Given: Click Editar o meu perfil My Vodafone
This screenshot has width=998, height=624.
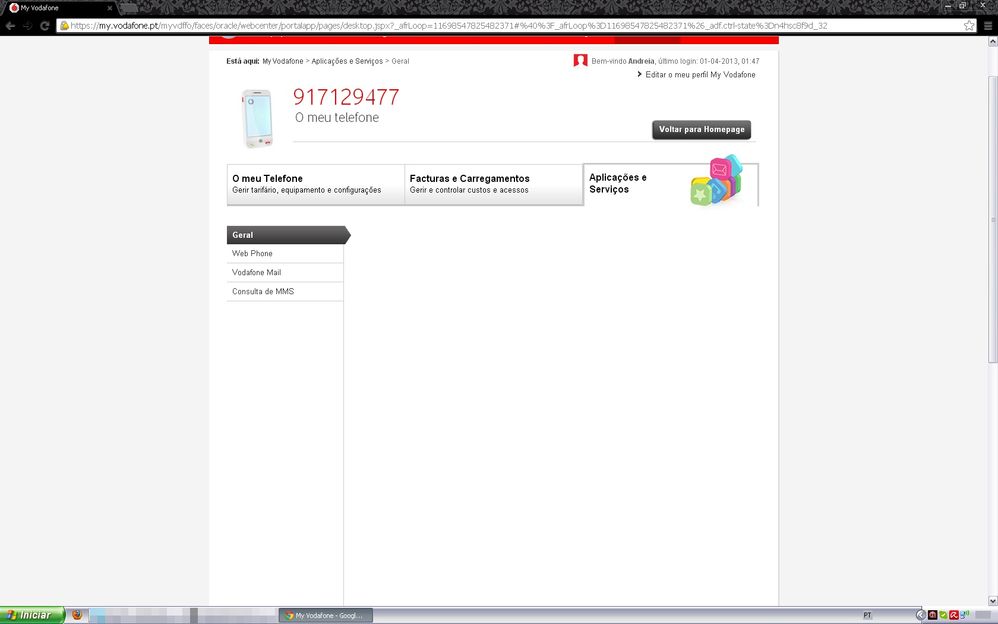Looking at the screenshot, I should coord(700,75).
